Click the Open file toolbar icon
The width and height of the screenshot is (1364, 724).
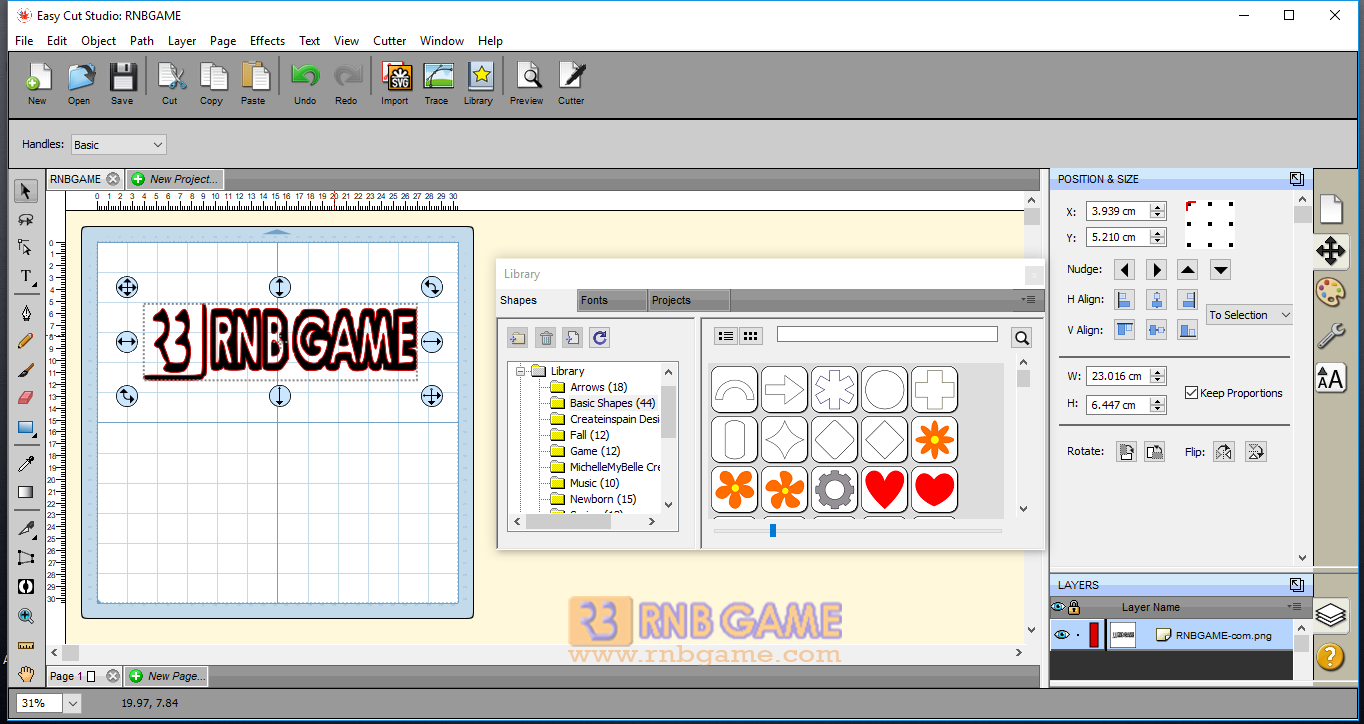[x=79, y=82]
